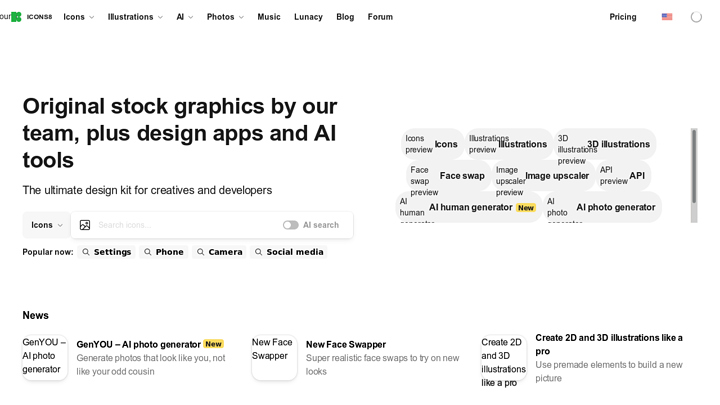Open the AI human generator chip
The width and height of the screenshot is (720, 405).
tap(468, 208)
